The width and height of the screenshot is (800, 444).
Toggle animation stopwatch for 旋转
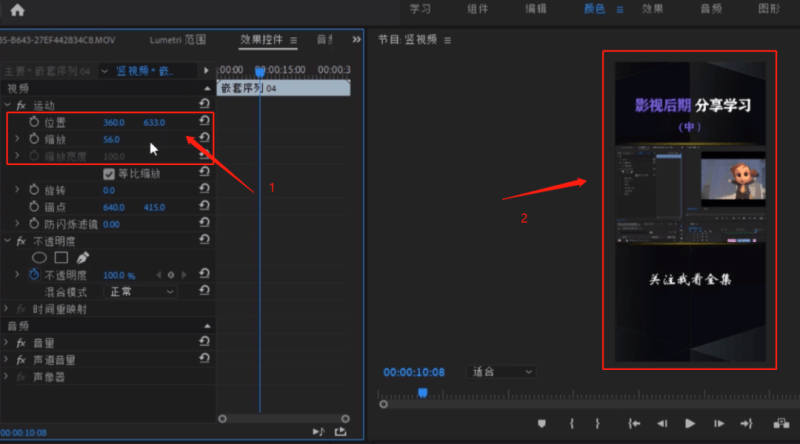34,190
